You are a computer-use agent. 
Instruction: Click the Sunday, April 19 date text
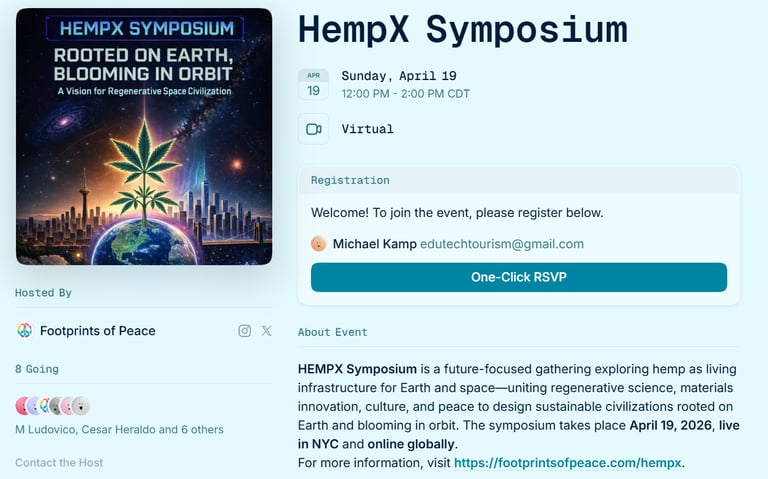coord(397,76)
